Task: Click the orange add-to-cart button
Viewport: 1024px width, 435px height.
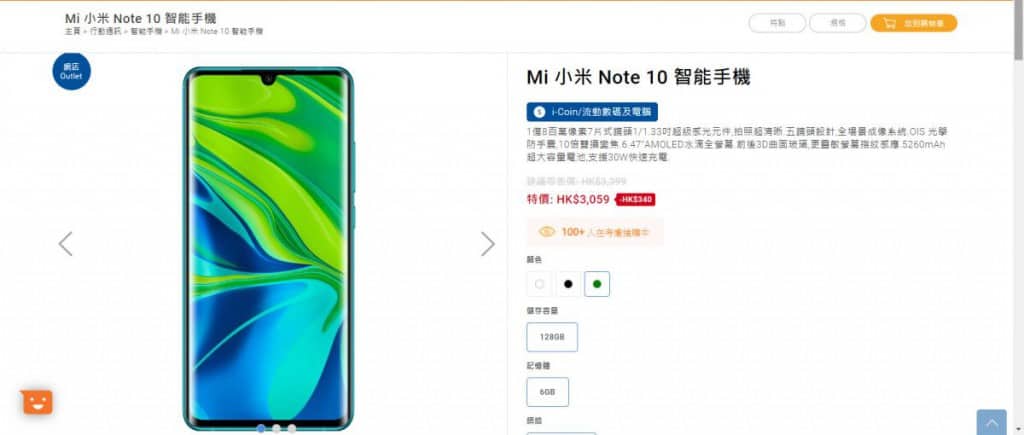Action: point(914,24)
